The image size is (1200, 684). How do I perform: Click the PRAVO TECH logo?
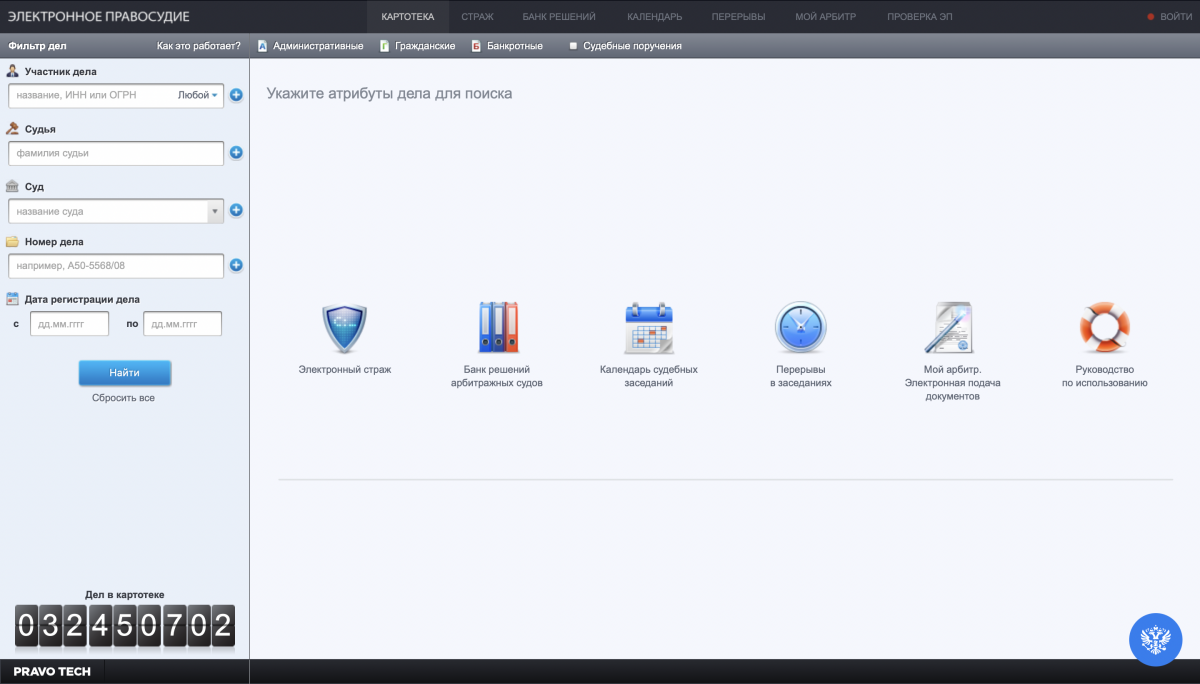pos(52,672)
